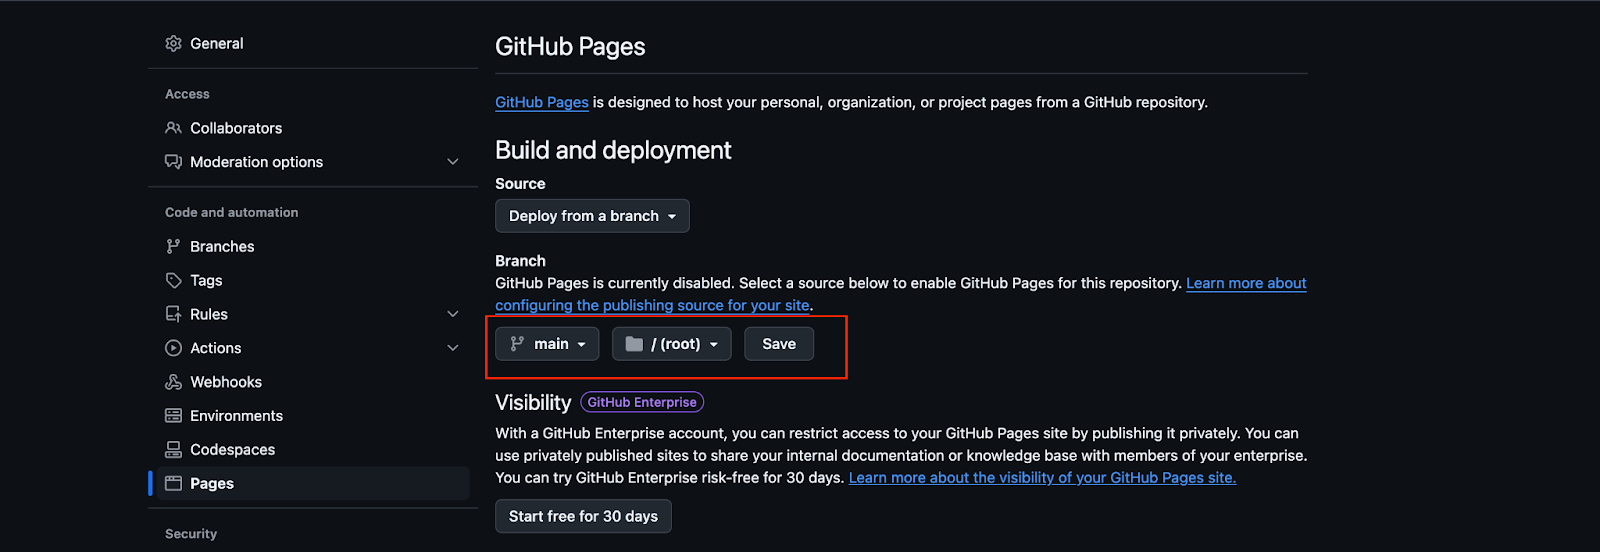
Task: Click the Visibility heading text
Action: coord(533,402)
